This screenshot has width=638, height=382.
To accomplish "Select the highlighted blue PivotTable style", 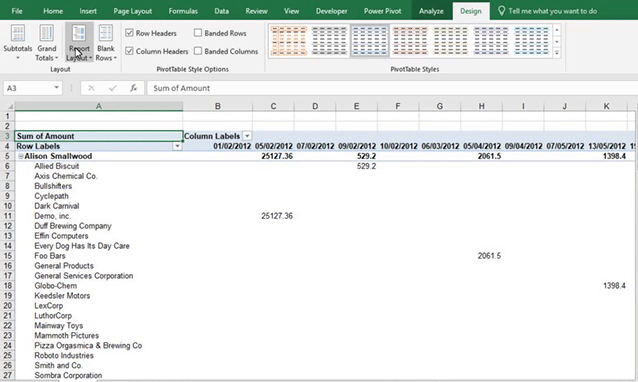I will click(x=370, y=41).
